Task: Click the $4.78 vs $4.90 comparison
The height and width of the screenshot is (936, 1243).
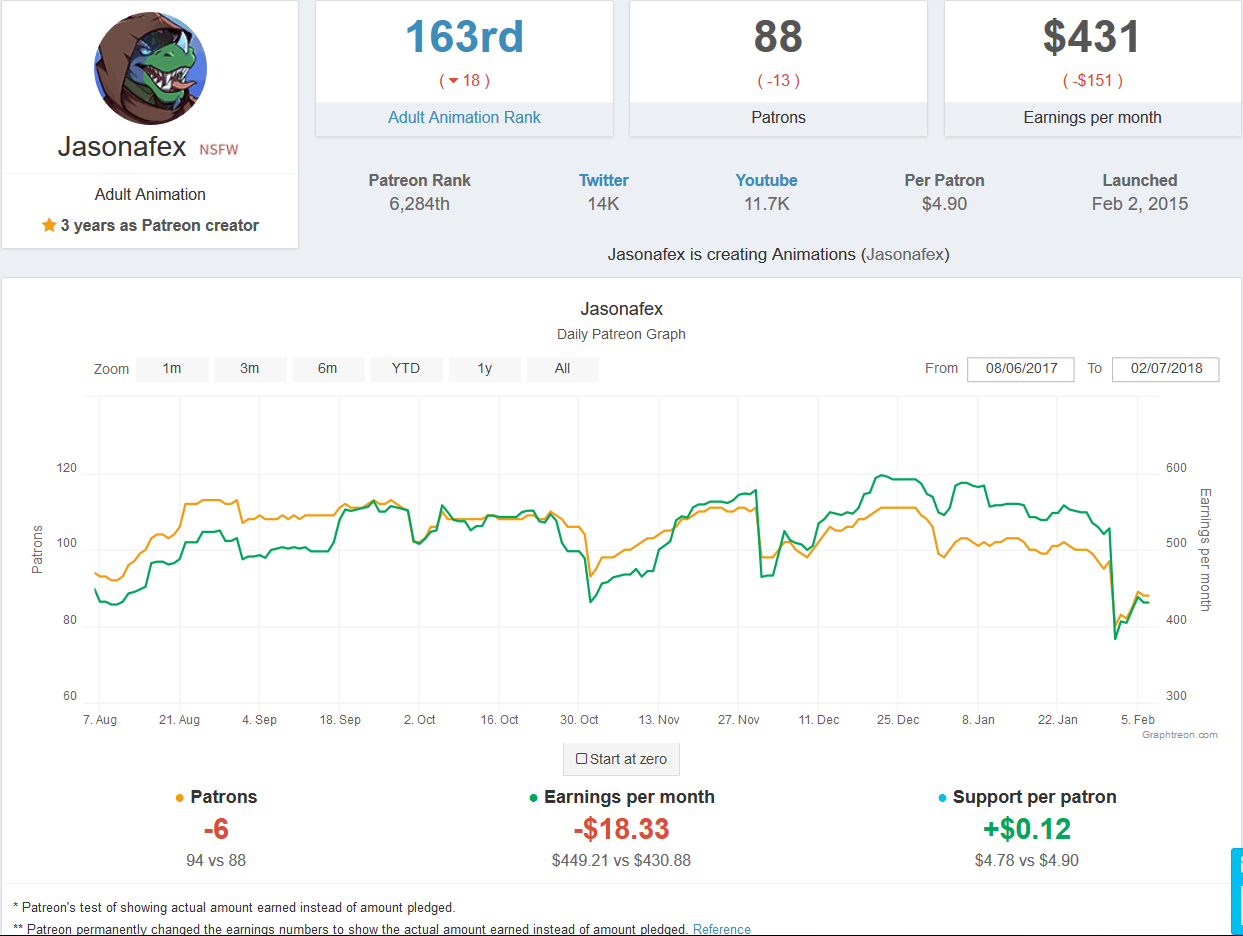Action: pyautogui.click(x=1027, y=861)
